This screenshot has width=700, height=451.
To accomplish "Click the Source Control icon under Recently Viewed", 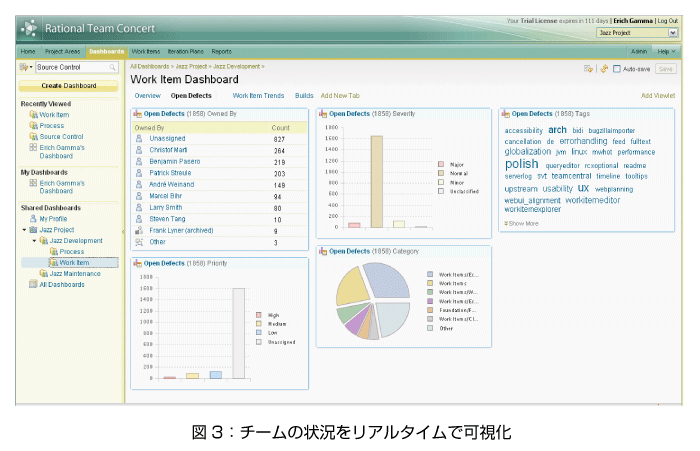I will pyautogui.click(x=33, y=136).
